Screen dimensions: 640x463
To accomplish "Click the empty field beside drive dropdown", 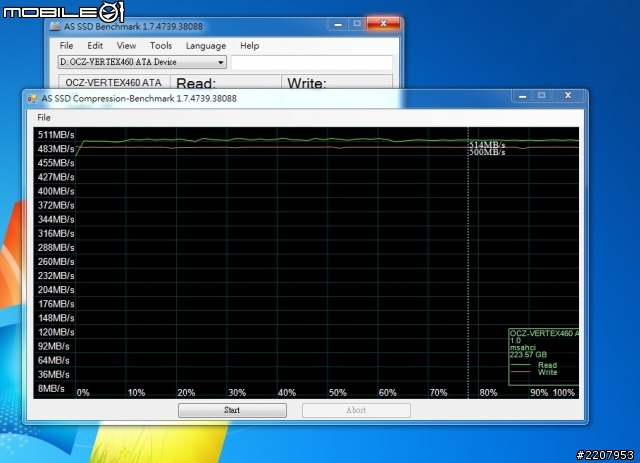I will click(312, 62).
